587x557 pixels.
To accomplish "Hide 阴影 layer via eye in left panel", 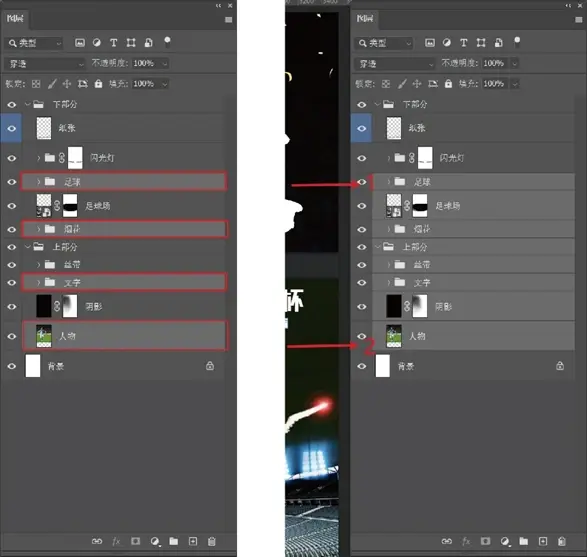I will point(12,307).
